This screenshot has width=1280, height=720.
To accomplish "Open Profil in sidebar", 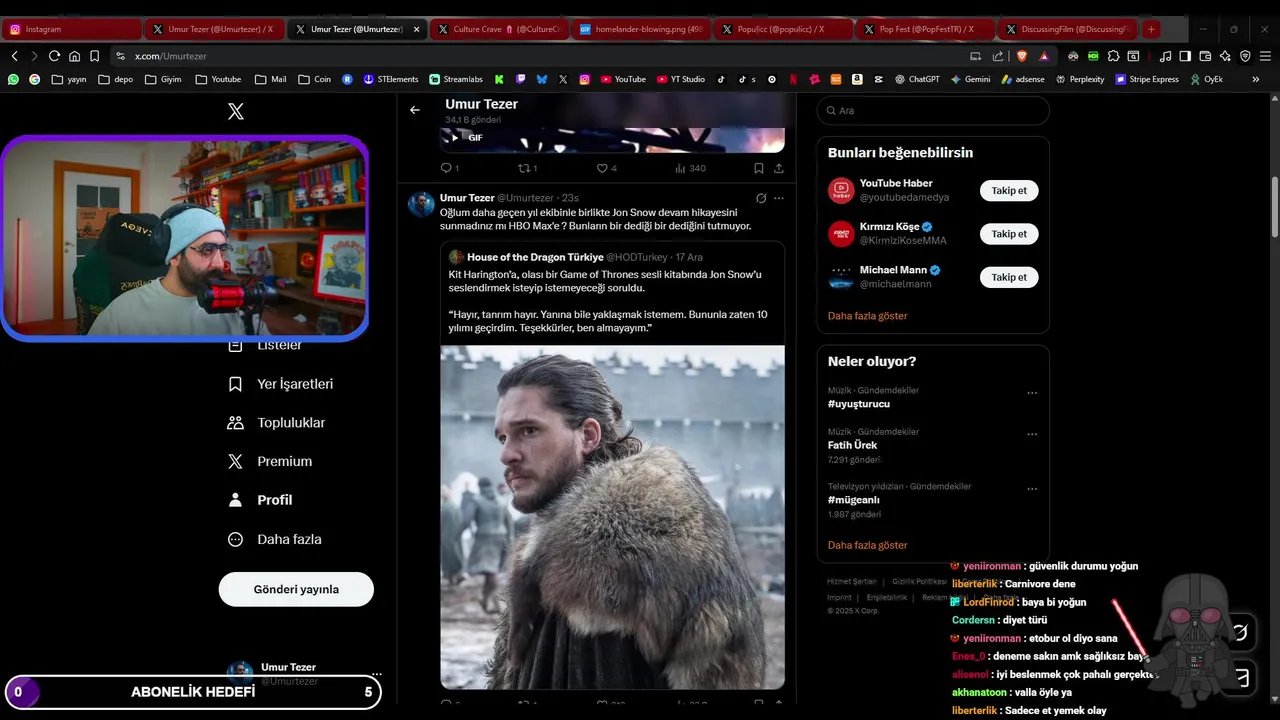I will 261,500.
